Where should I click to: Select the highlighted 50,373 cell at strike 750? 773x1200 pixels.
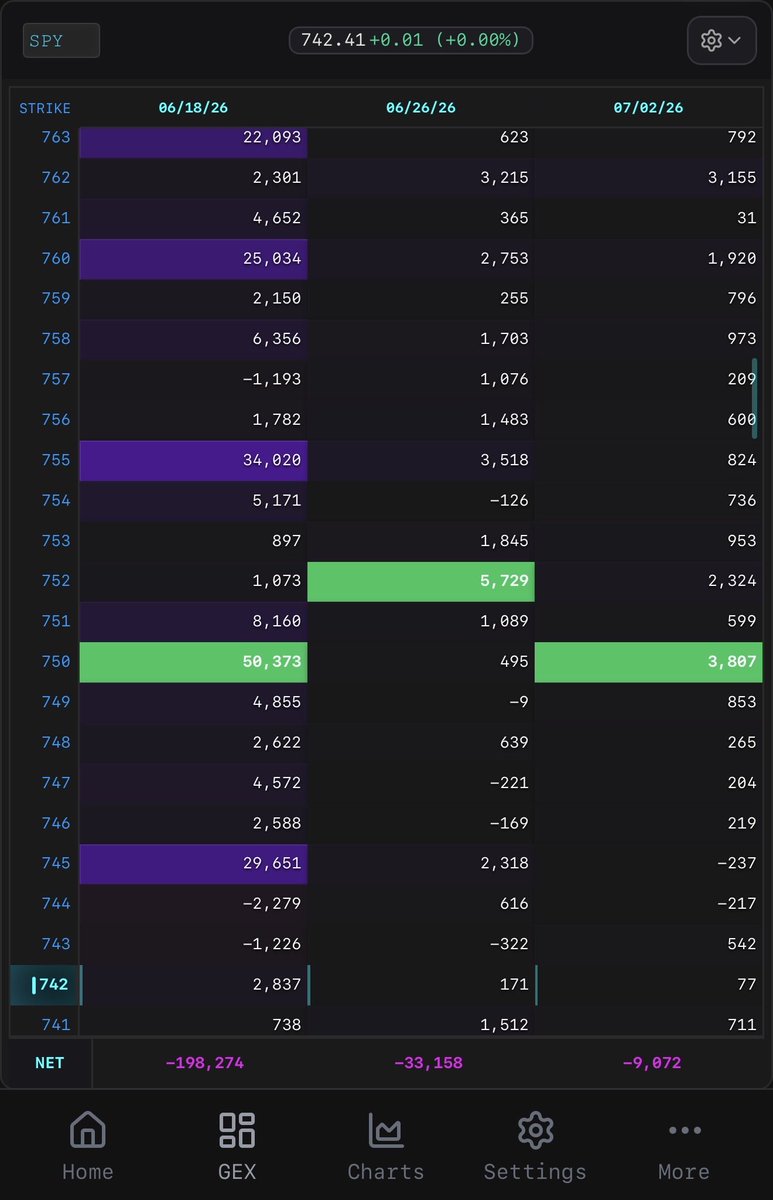click(193, 662)
